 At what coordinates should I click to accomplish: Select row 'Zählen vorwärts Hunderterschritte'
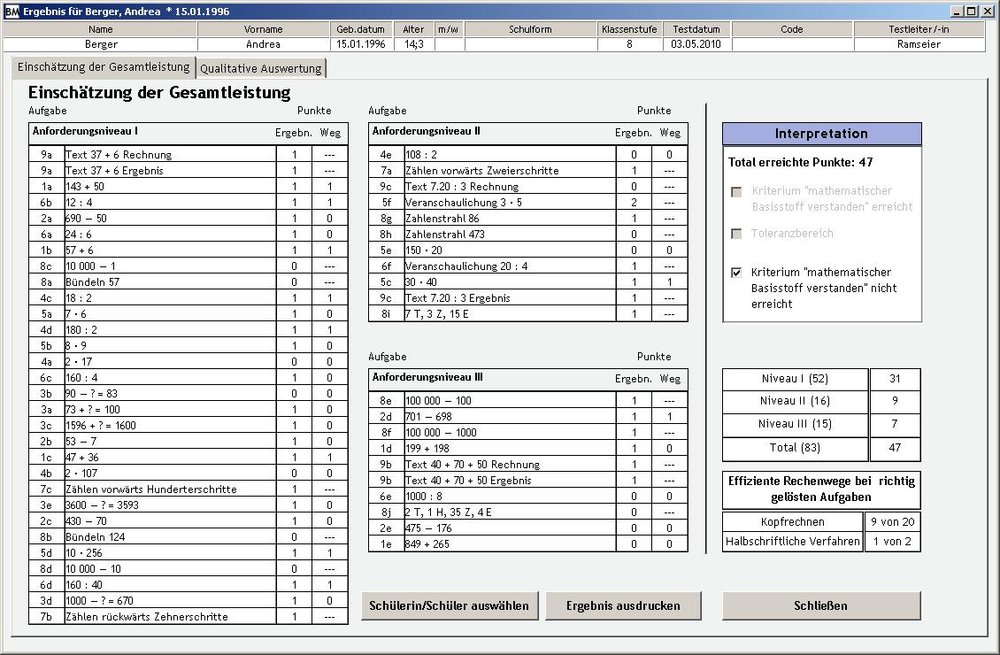click(188, 489)
